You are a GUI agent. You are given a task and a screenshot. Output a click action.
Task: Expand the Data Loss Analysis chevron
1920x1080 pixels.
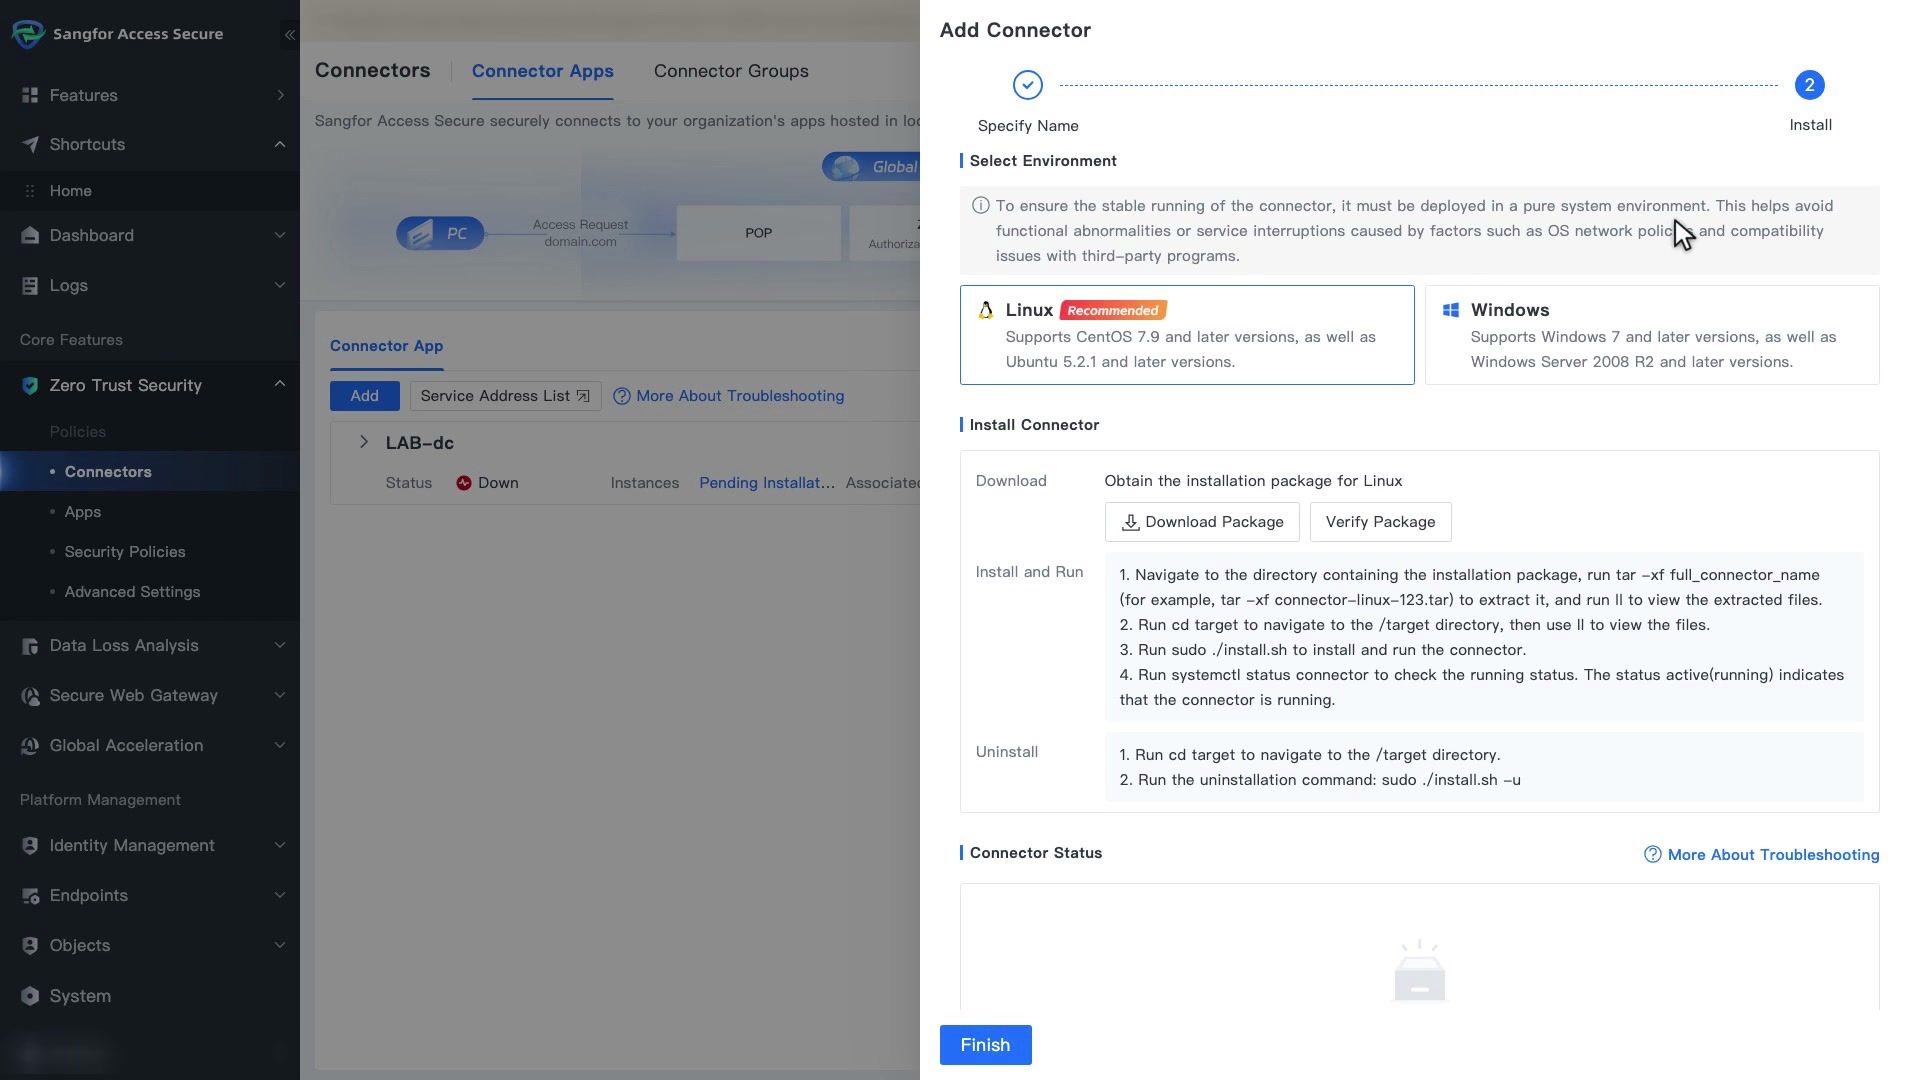pos(280,646)
